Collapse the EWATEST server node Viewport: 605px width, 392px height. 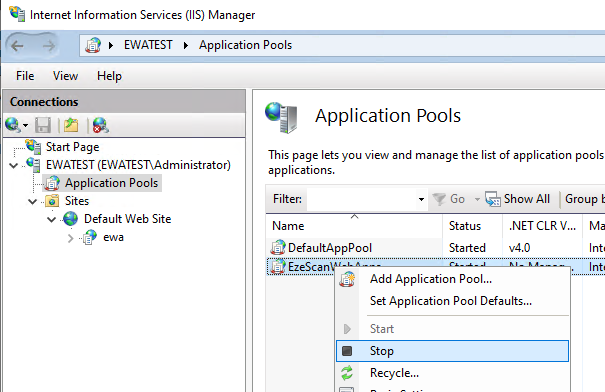click(x=14, y=166)
